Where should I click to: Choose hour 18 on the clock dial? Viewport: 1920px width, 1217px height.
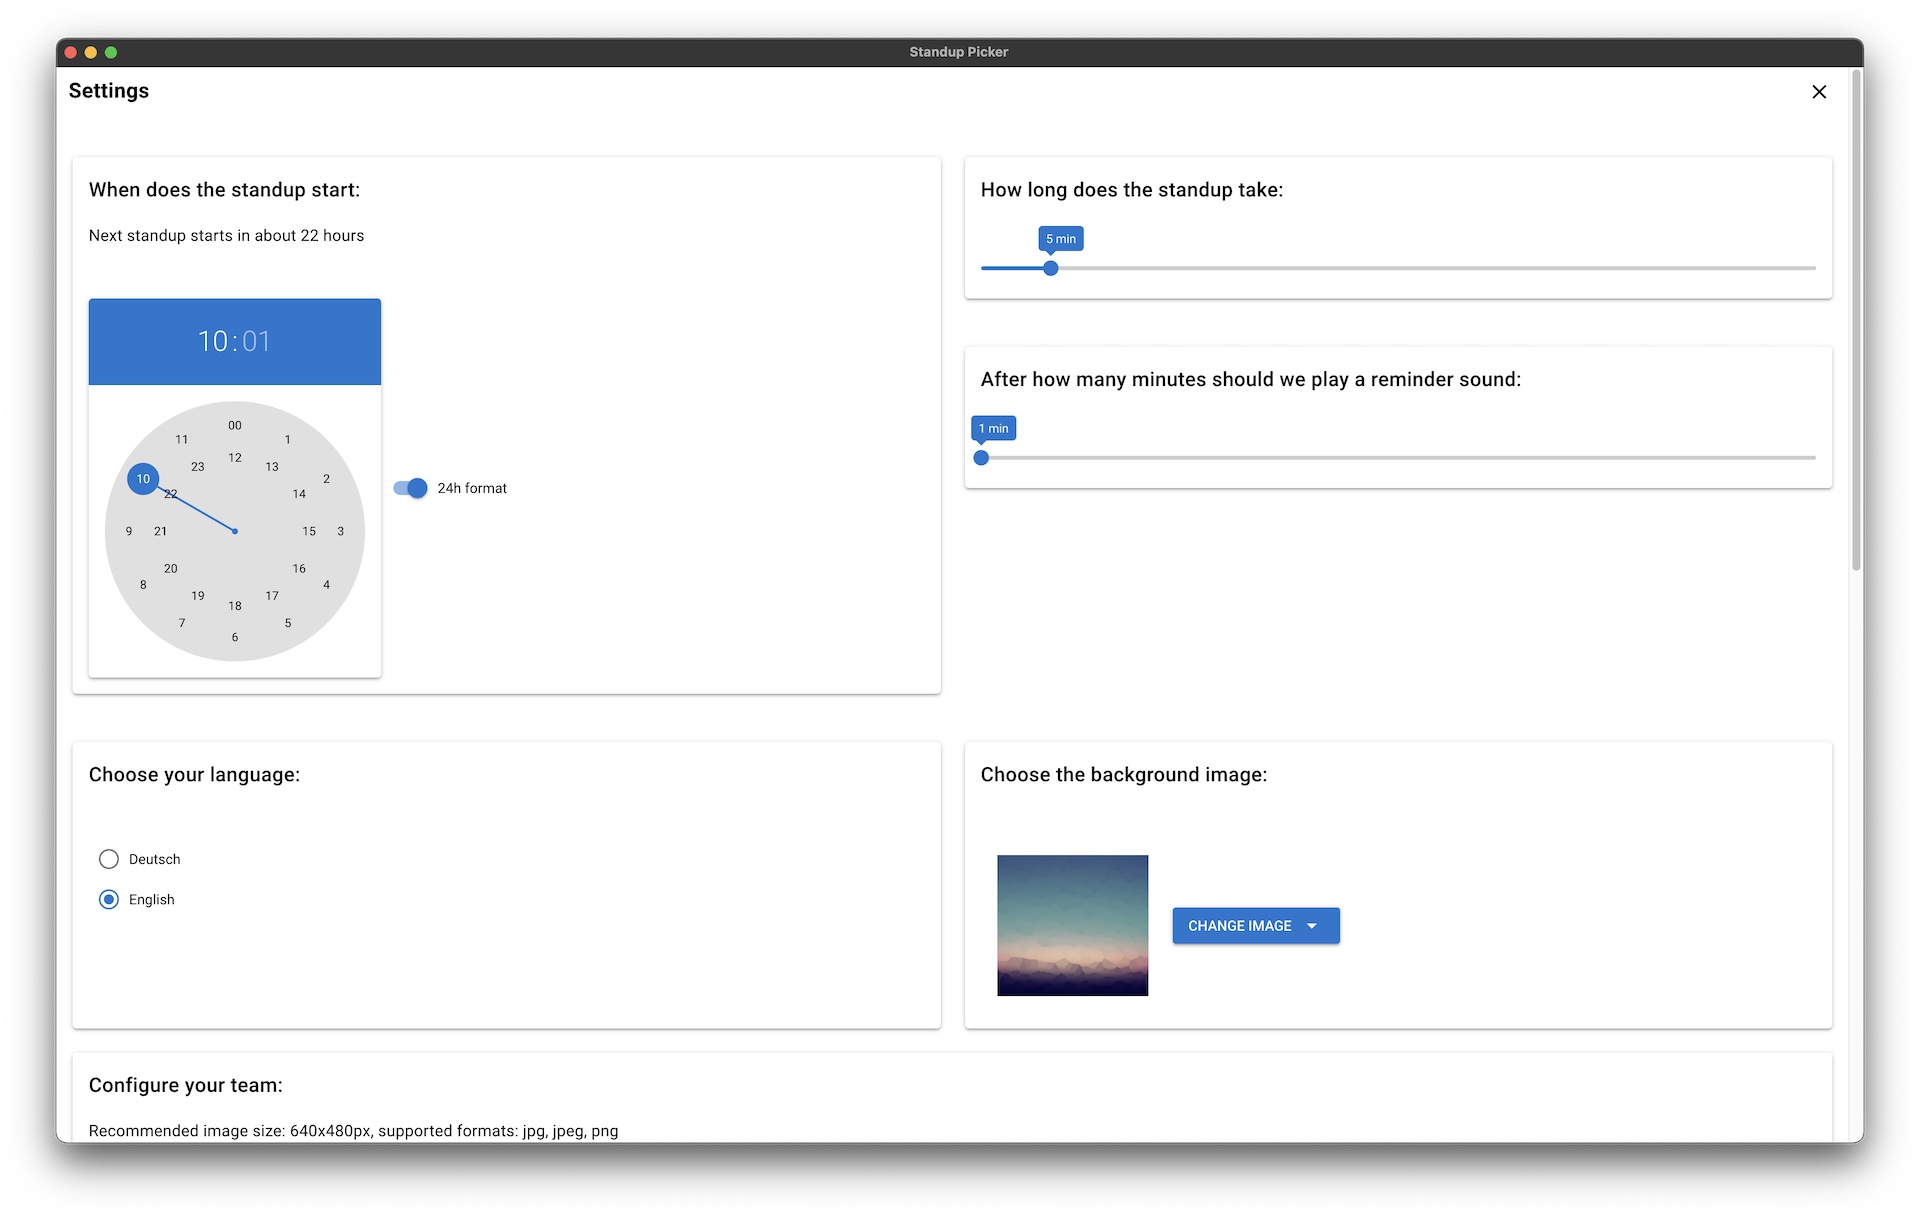(235, 606)
